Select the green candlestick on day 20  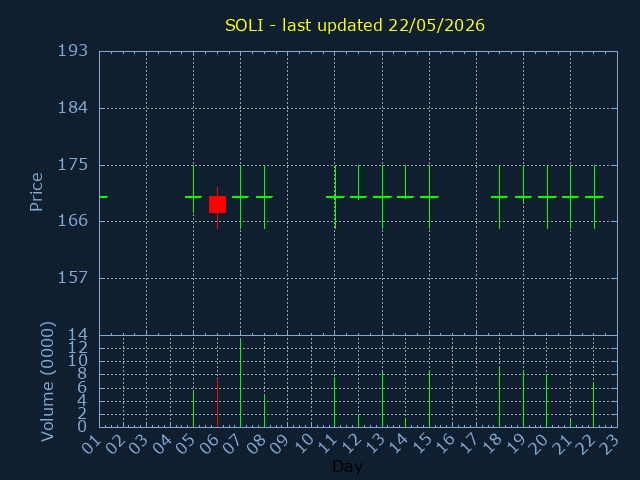pyautogui.click(x=547, y=197)
